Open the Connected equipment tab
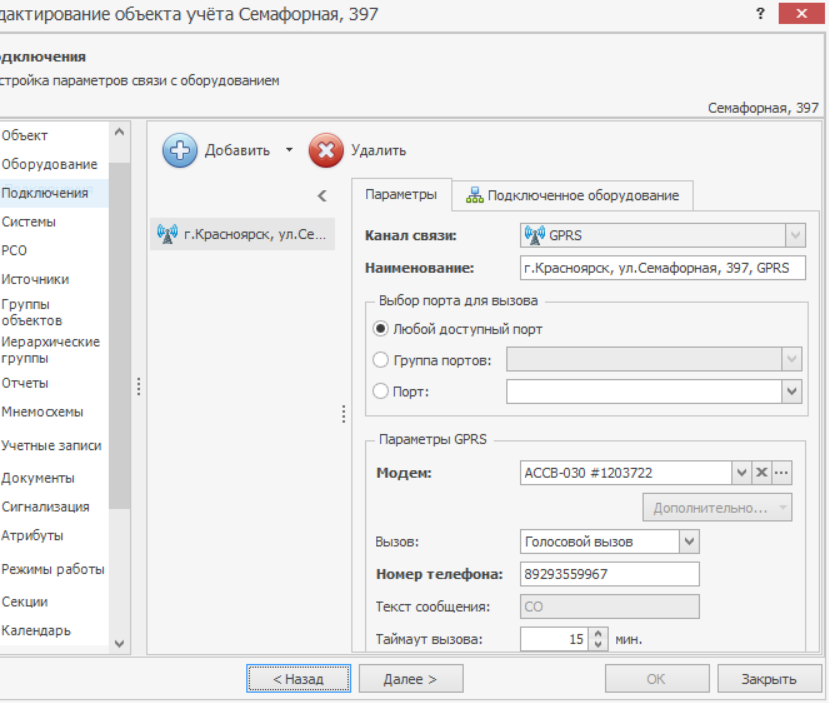Image resolution: width=829 pixels, height=703 pixels. pos(572,195)
